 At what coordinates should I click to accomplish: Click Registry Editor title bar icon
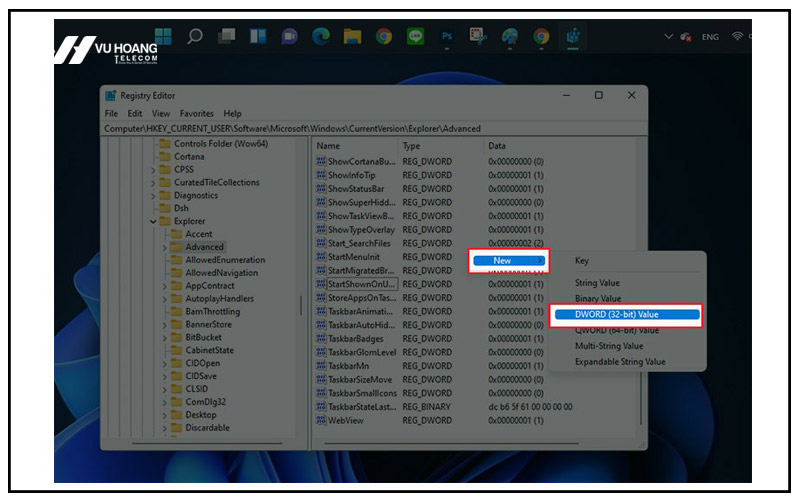[x=111, y=95]
